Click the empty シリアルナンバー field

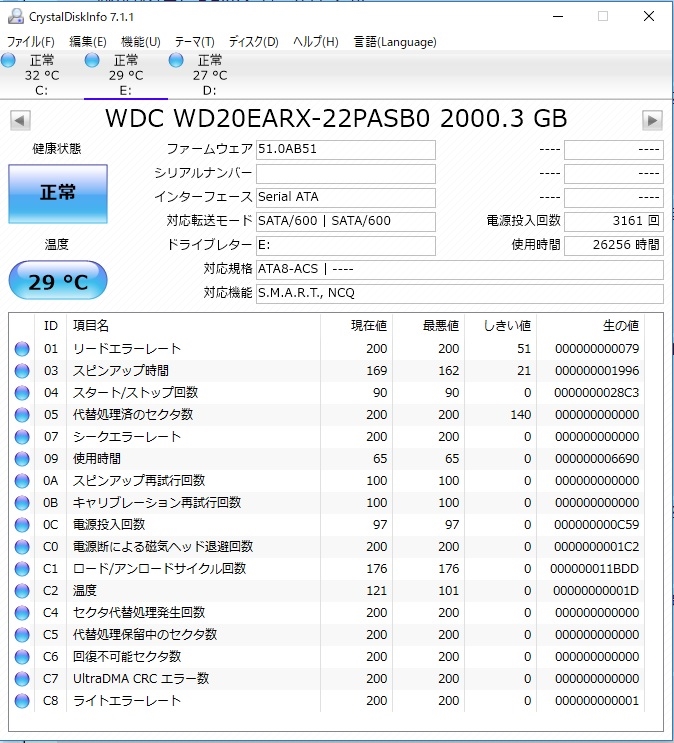(x=346, y=174)
